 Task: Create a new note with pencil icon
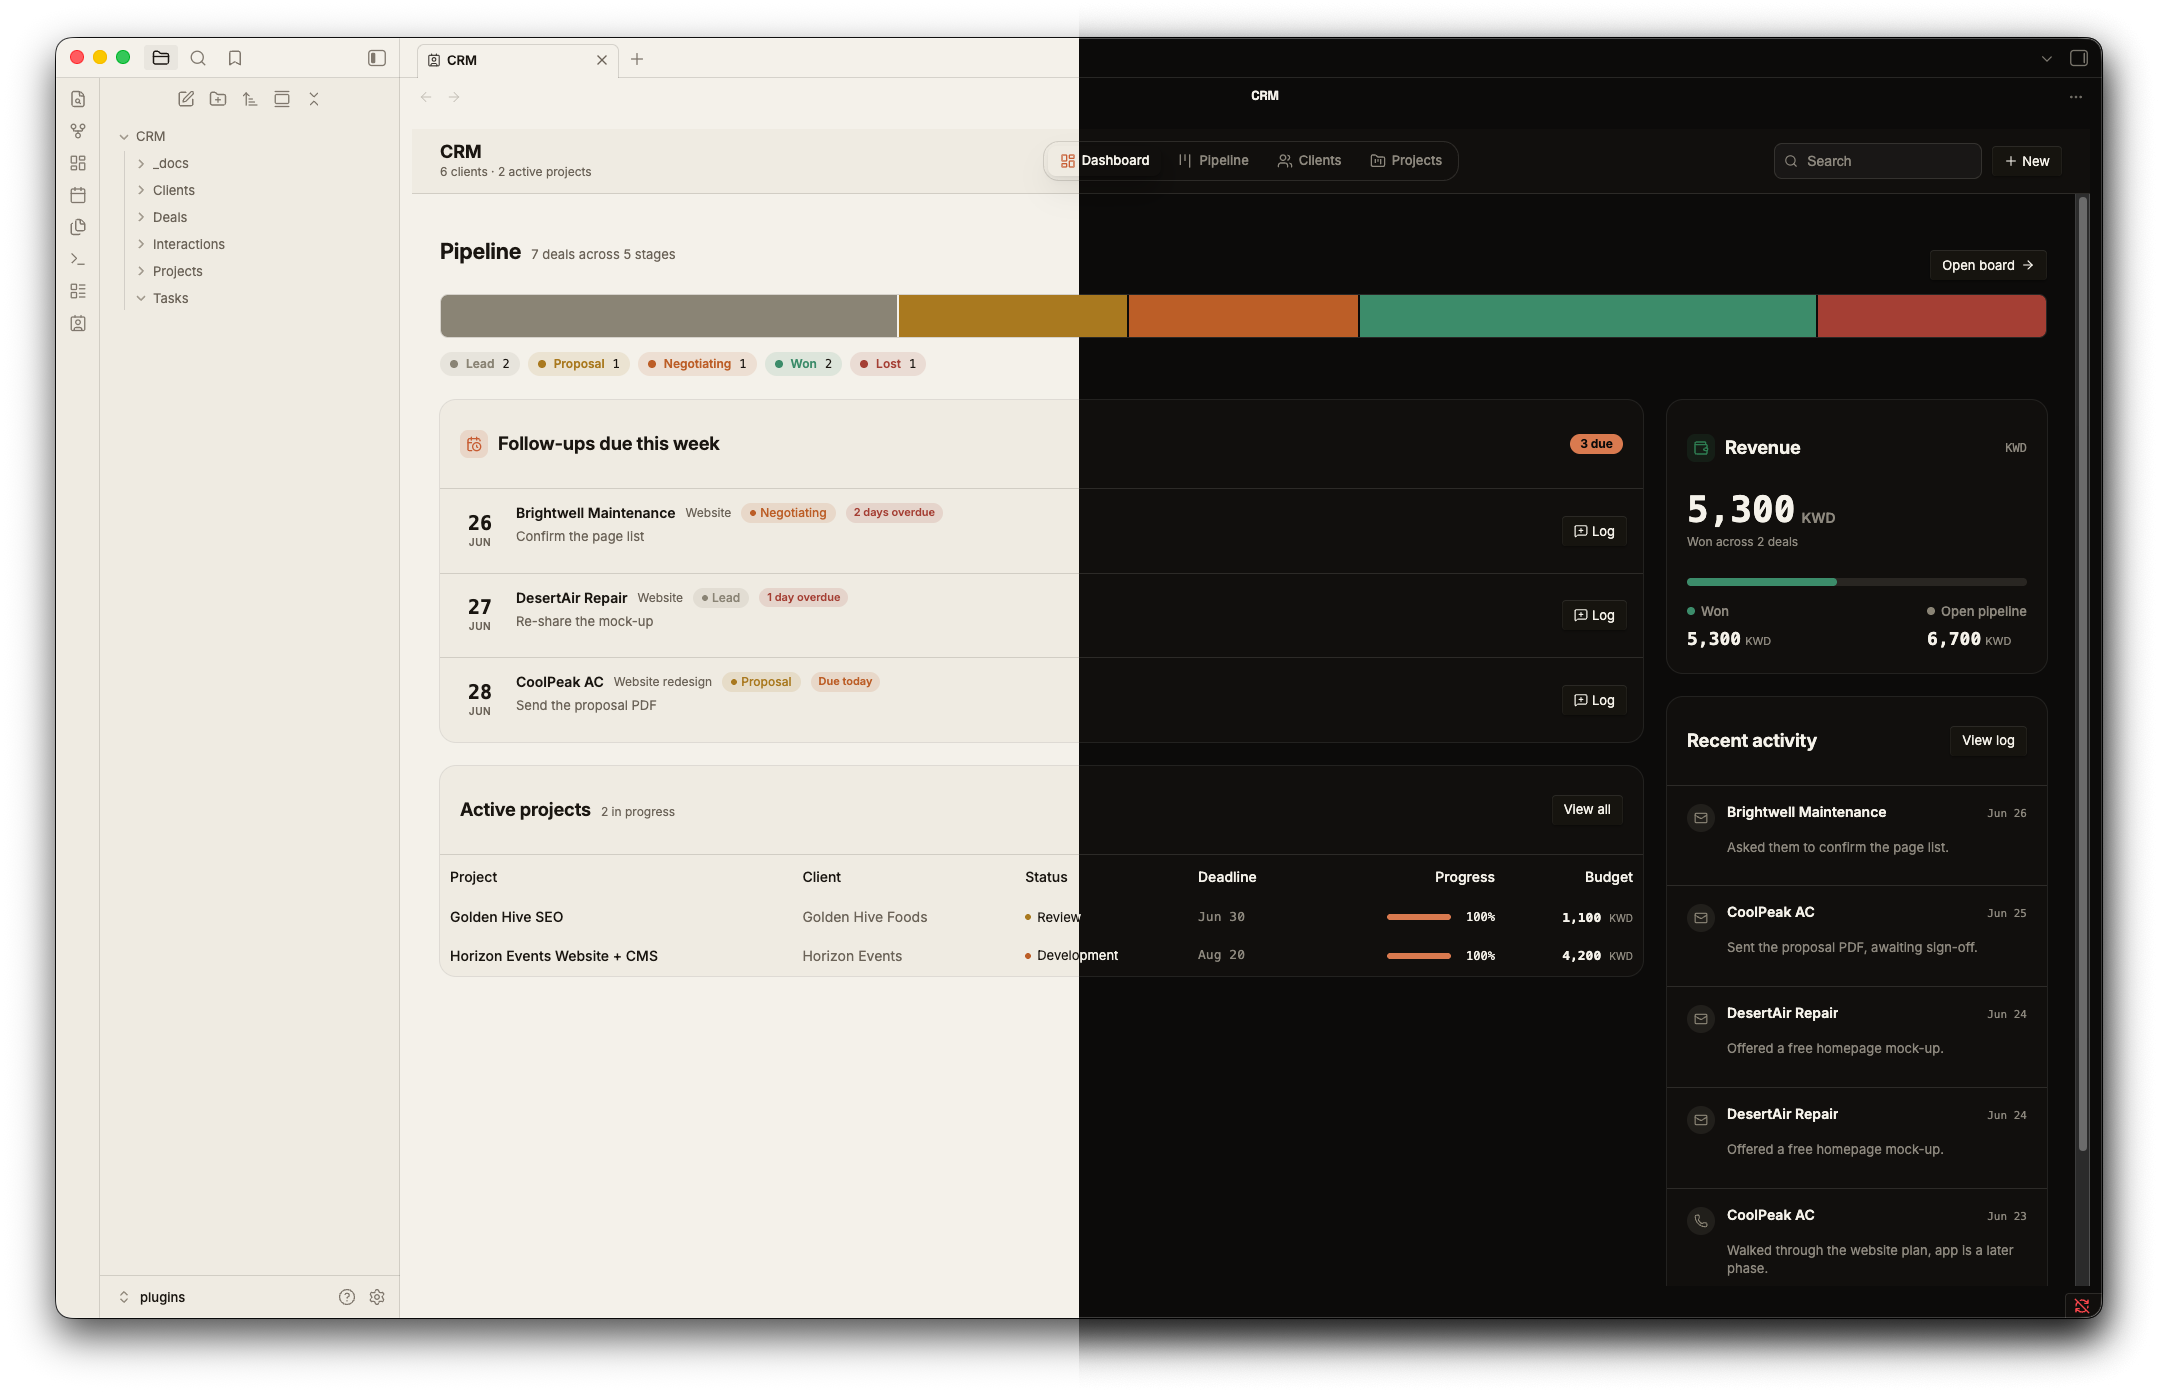pos(186,99)
